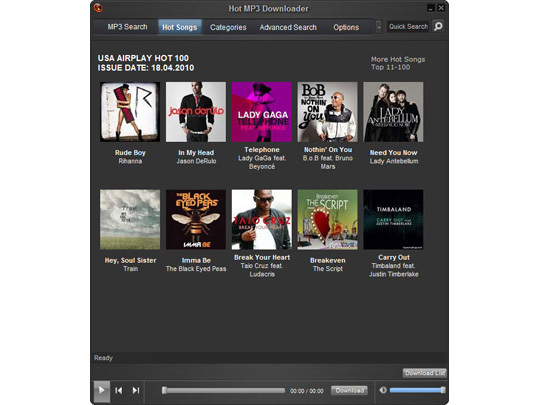Select The Script Breakeven album cover
This screenshot has height=405, width=540.
click(x=328, y=219)
